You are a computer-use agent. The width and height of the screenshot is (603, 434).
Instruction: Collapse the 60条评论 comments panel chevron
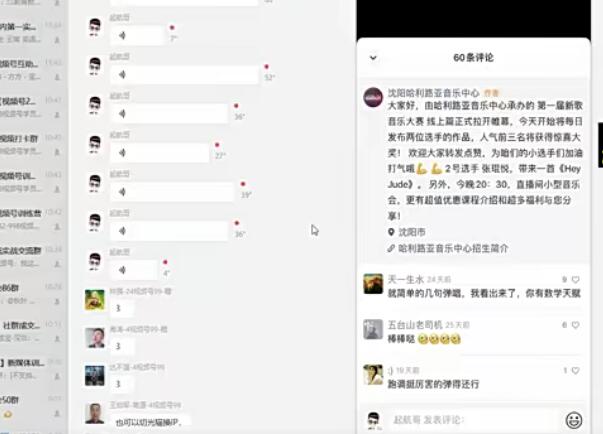click(x=373, y=58)
